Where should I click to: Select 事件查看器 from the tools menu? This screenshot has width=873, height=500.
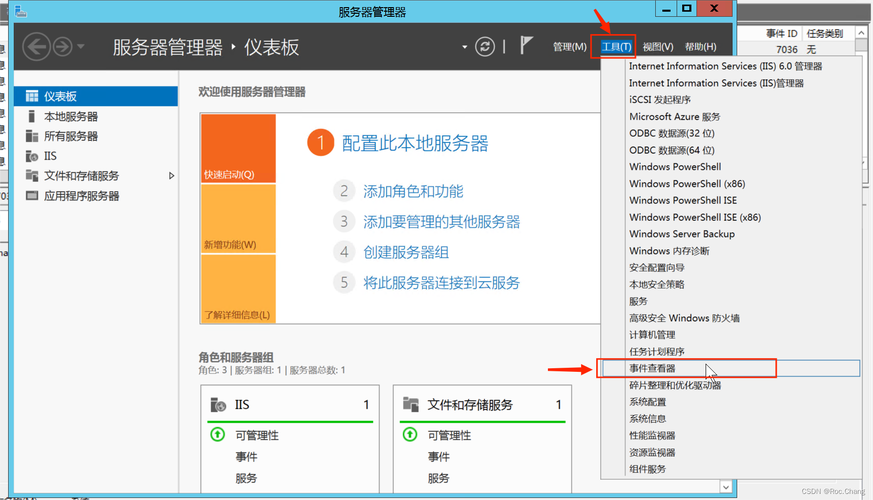click(652, 369)
